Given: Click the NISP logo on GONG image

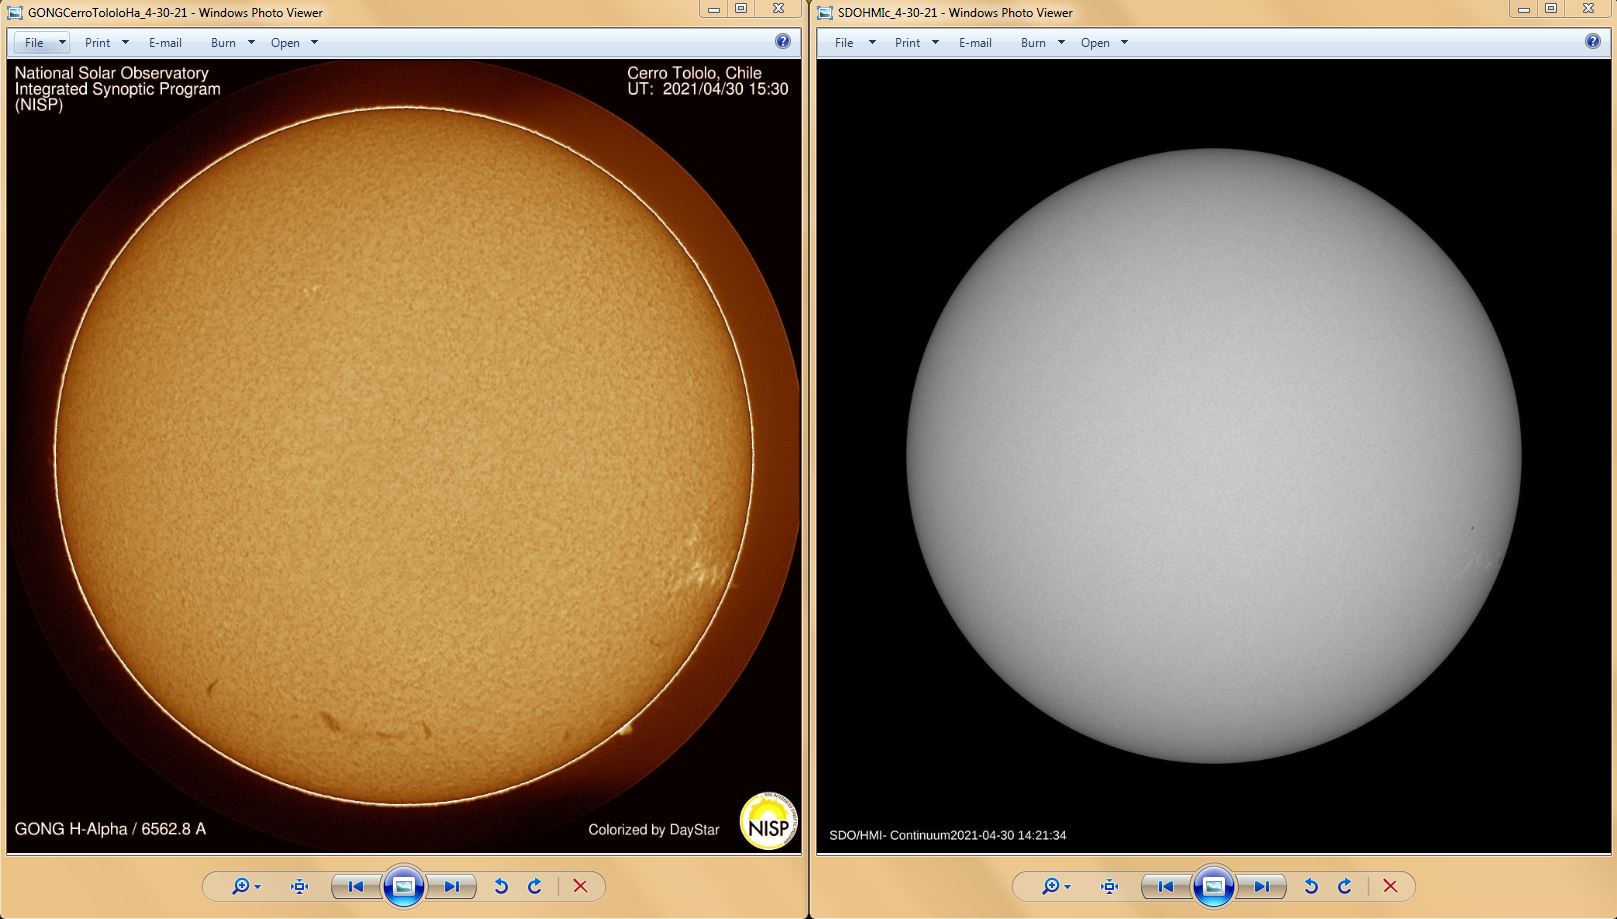Looking at the screenshot, I should pos(768,821).
